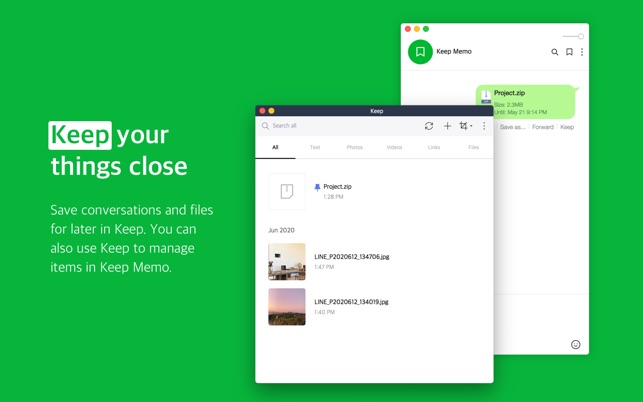
Task: Open the Keep window more options menu
Action: tap(484, 126)
